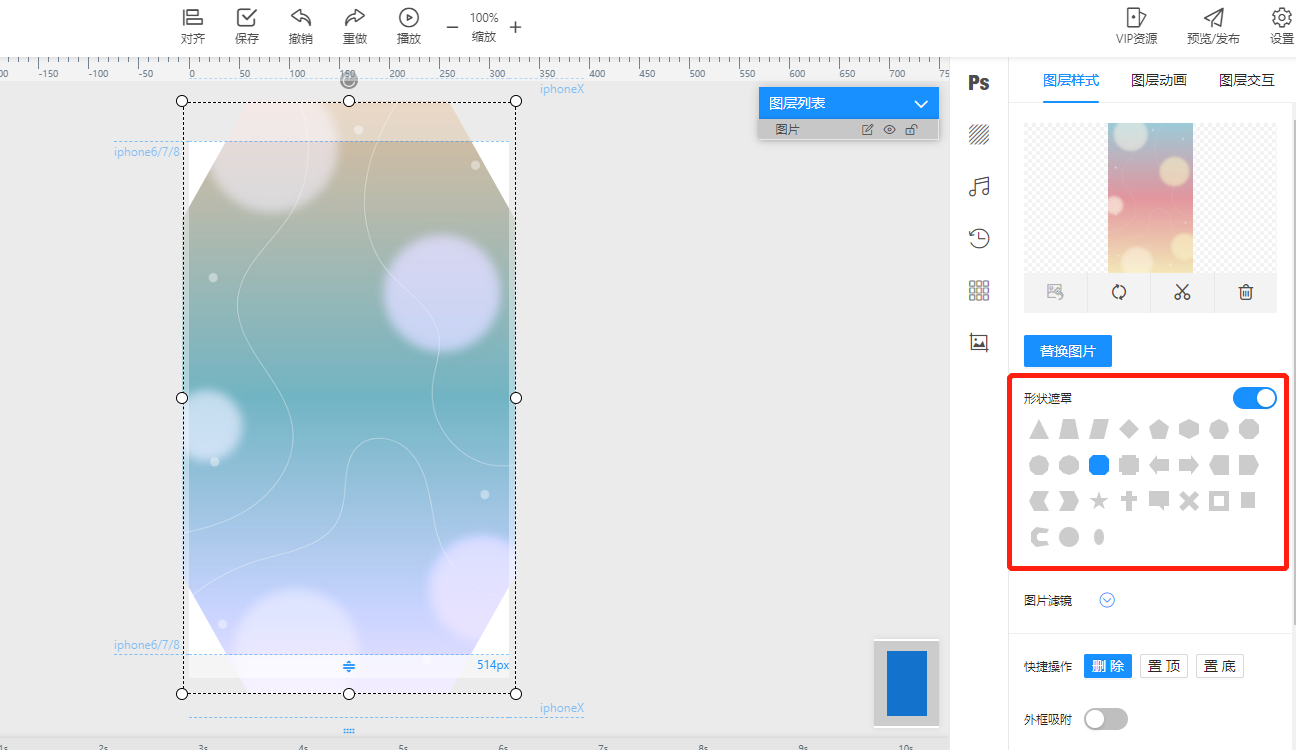Click the 删除 quick action button
The image size is (1296, 750).
(1108, 666)
